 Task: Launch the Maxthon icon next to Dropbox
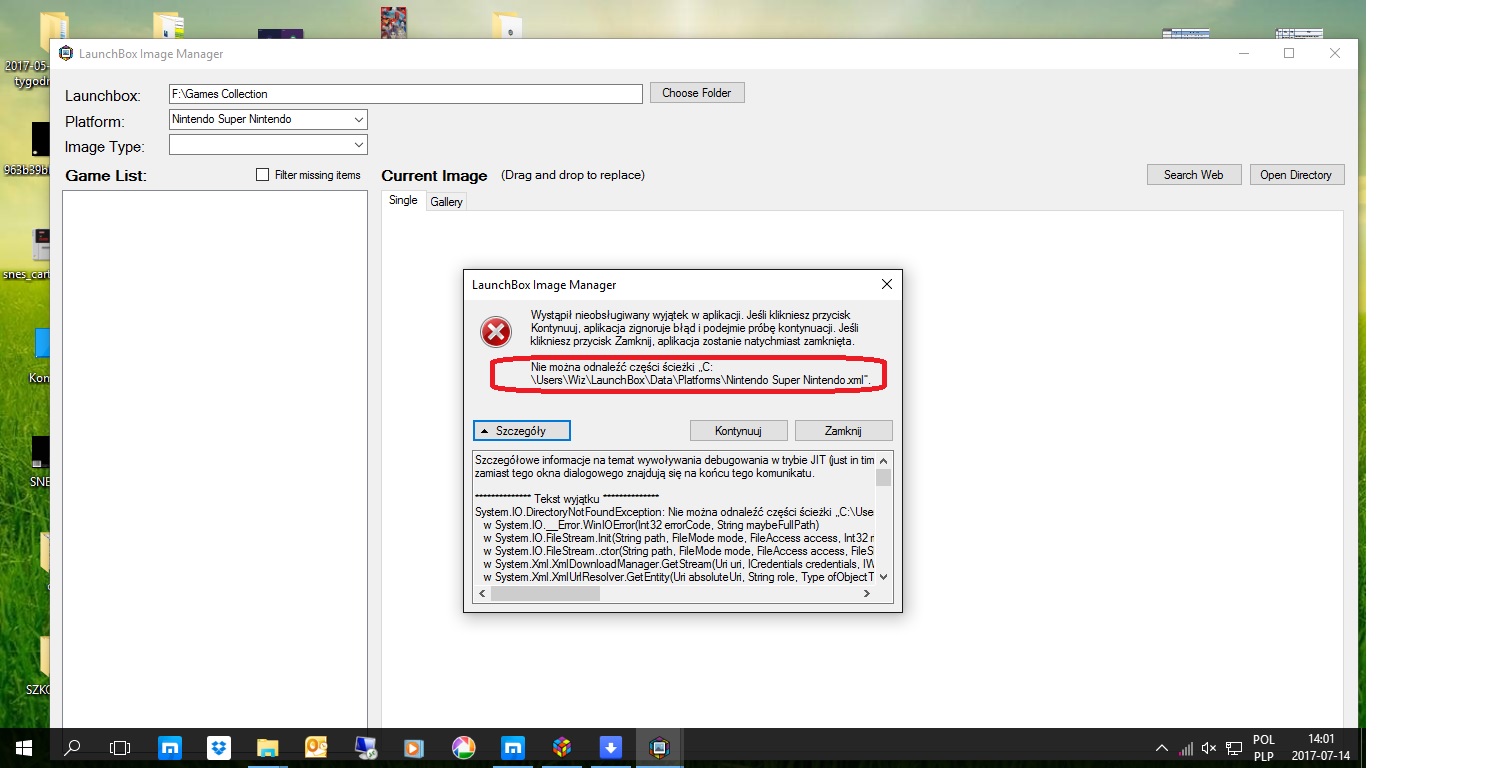point(171,747)
